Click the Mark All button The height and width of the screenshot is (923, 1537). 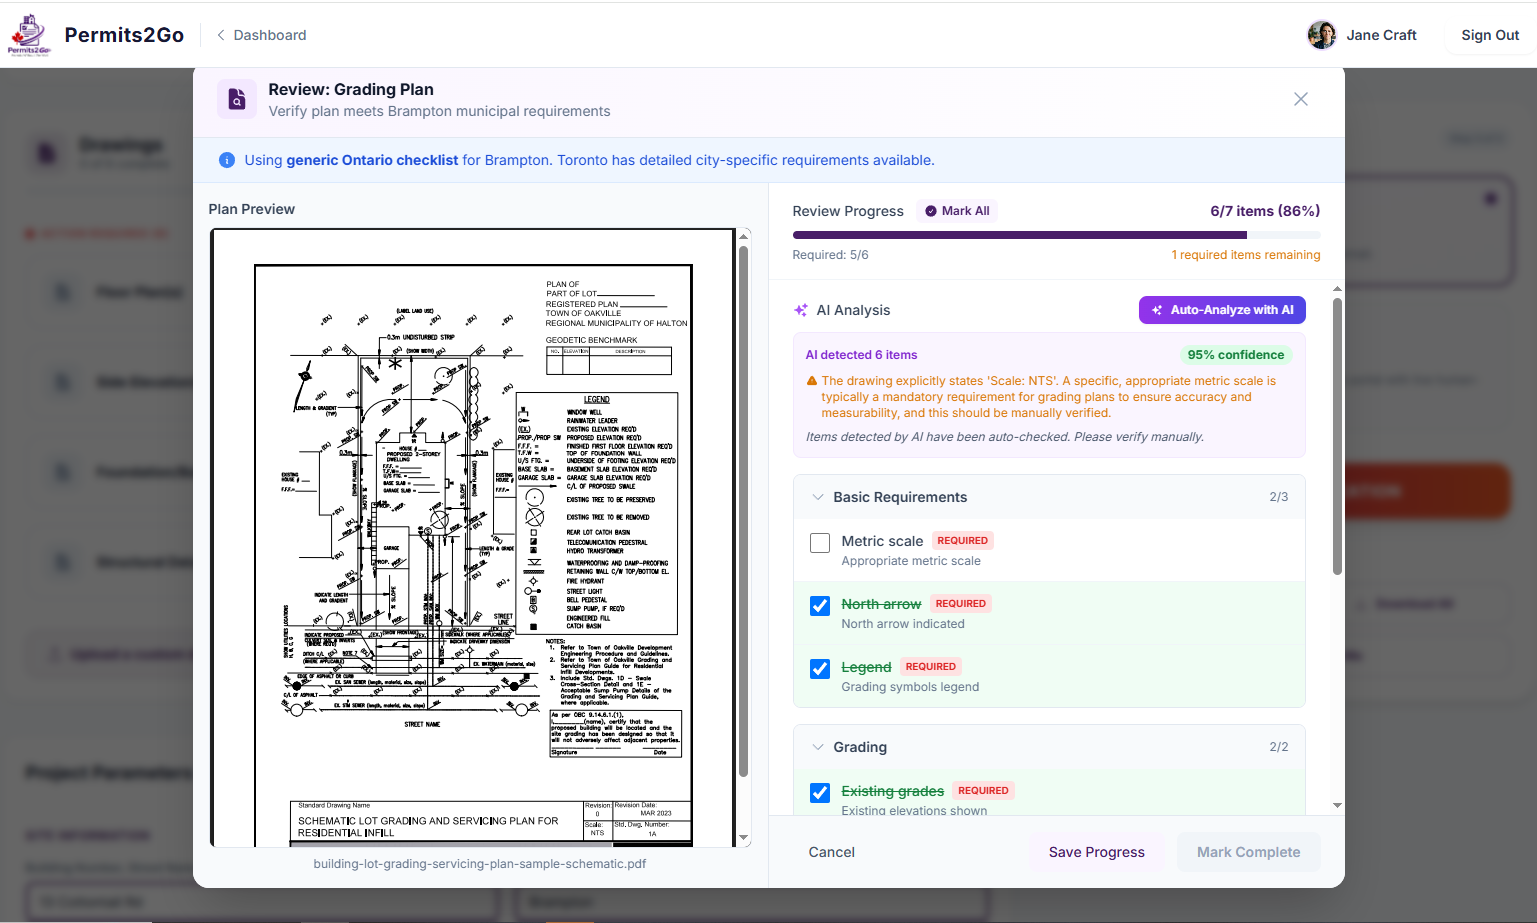[x=957, y=211]
